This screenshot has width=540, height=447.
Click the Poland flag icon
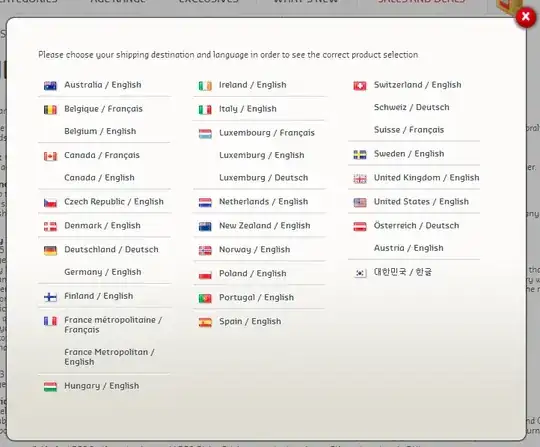point(205,274)
